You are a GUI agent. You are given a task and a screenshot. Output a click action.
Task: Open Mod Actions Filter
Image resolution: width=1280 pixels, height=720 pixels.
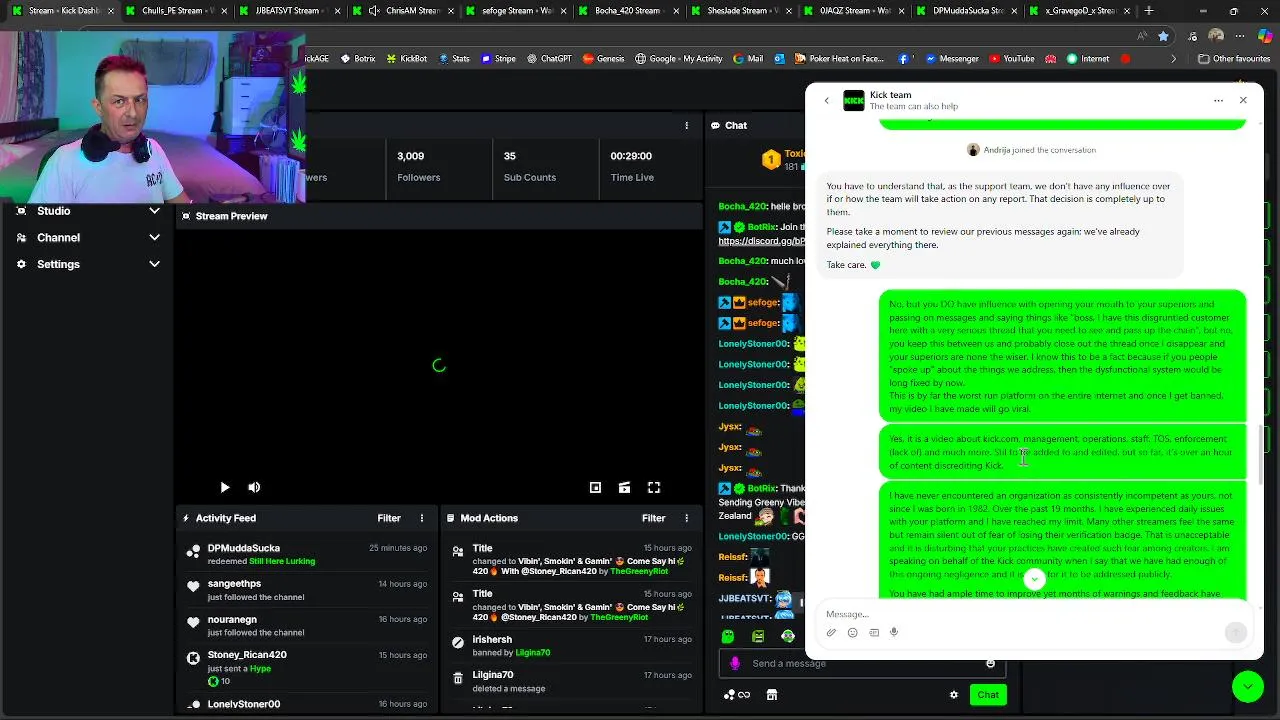[653, 518]
